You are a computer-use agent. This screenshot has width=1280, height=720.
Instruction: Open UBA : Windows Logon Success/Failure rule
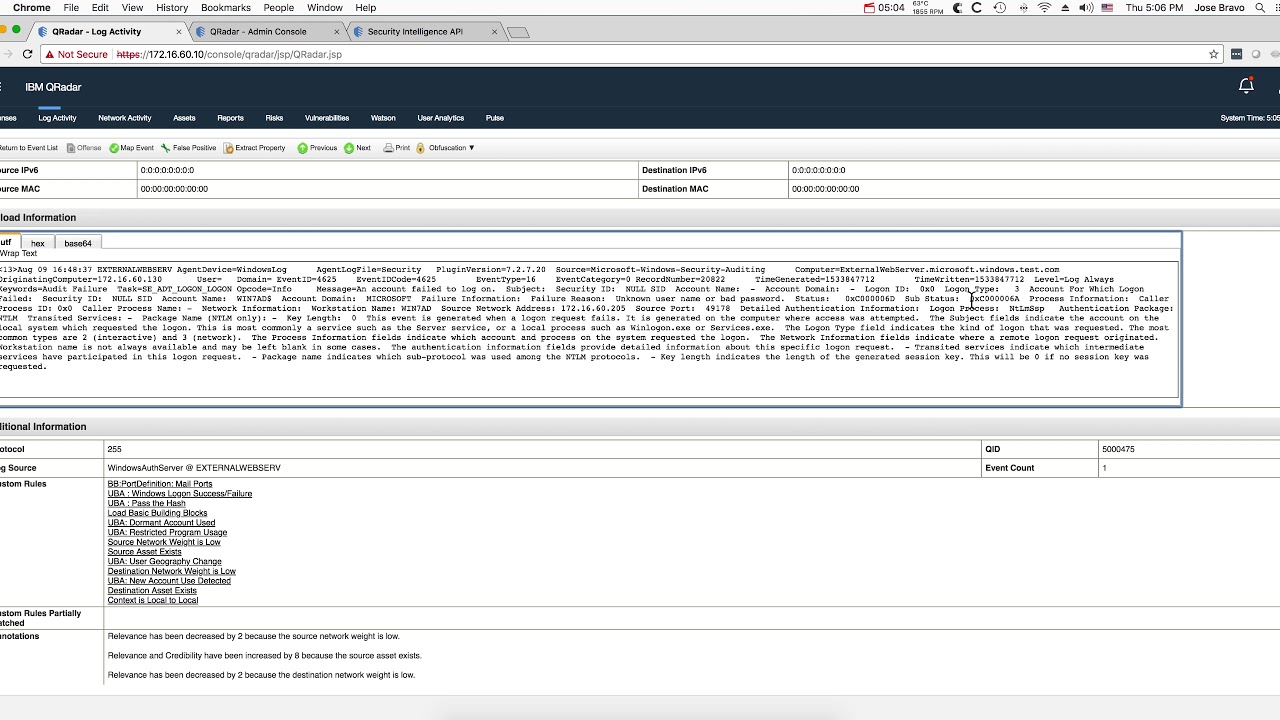tap(180, 494)
